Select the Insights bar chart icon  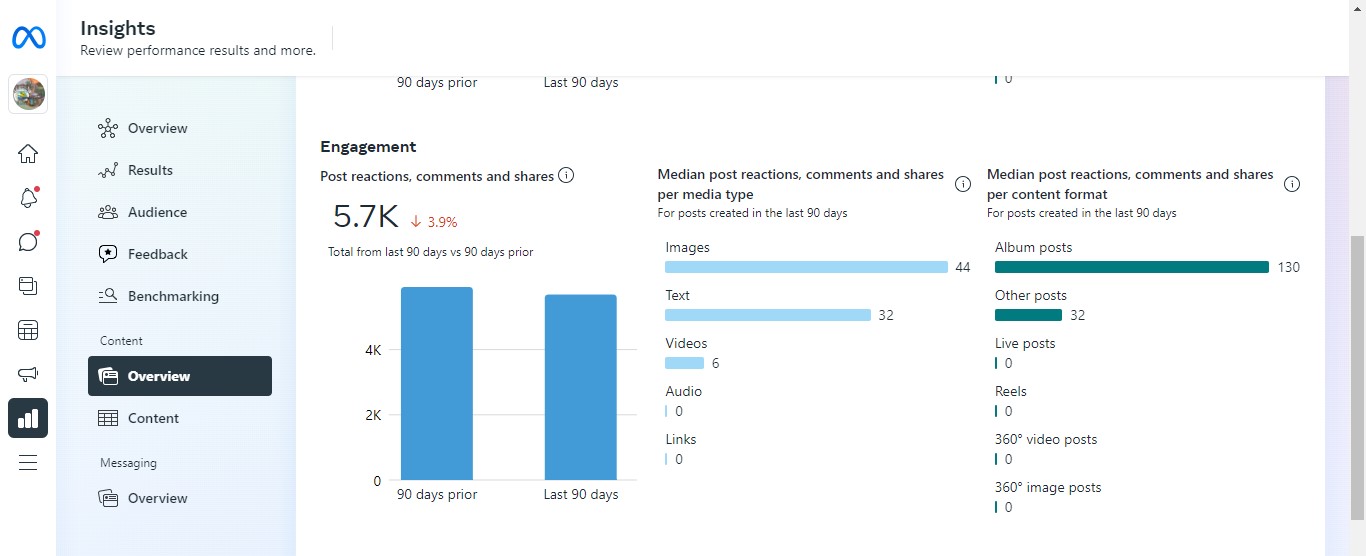point(28,418)
